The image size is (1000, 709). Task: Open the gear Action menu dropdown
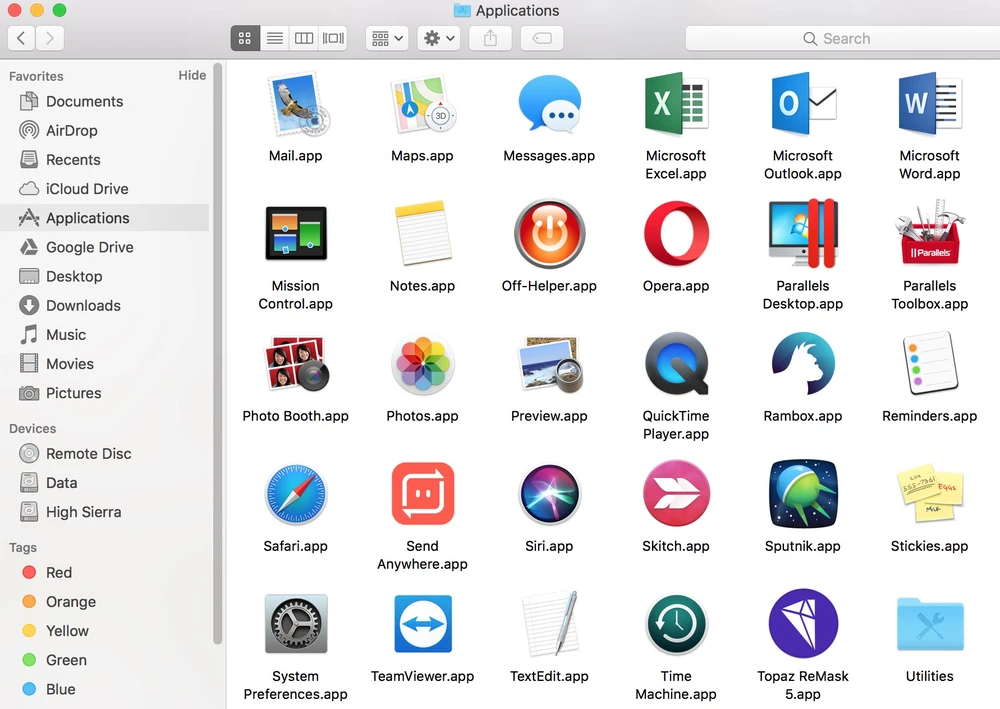(x=439, y=39)
